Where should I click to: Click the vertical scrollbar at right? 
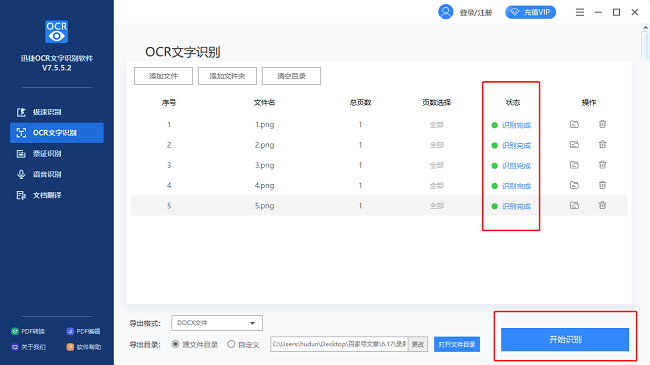click(x=645, y=44)
